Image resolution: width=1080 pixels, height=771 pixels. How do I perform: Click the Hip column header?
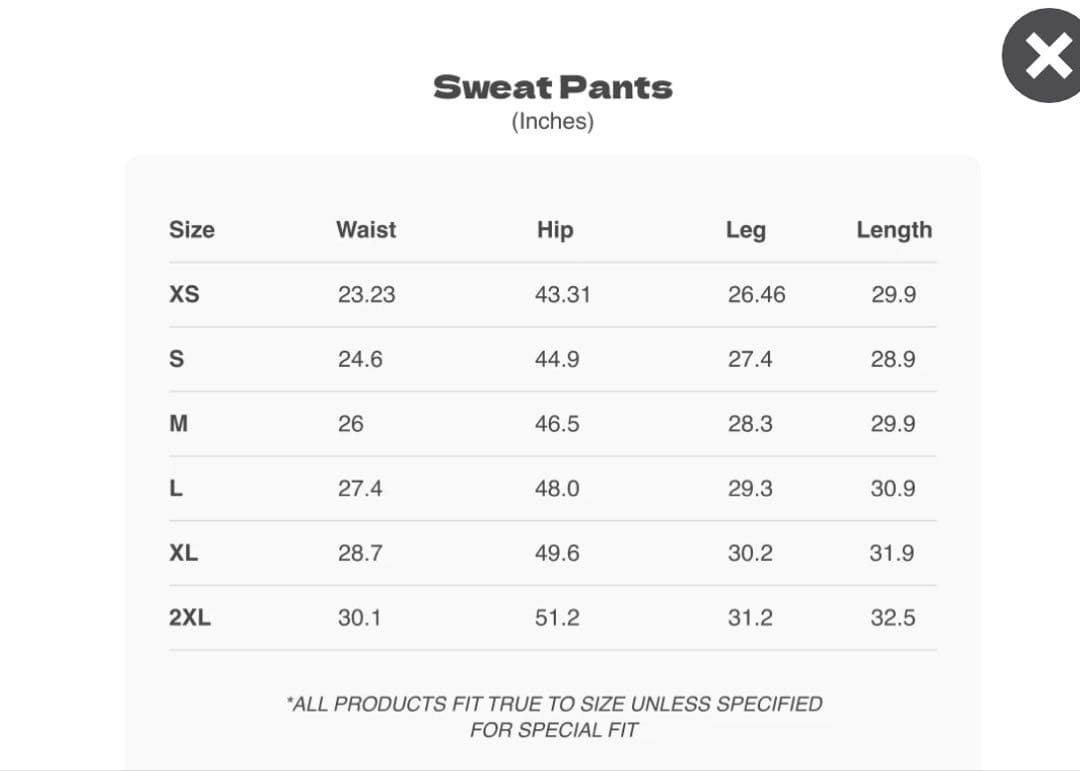tap(555, 230)
